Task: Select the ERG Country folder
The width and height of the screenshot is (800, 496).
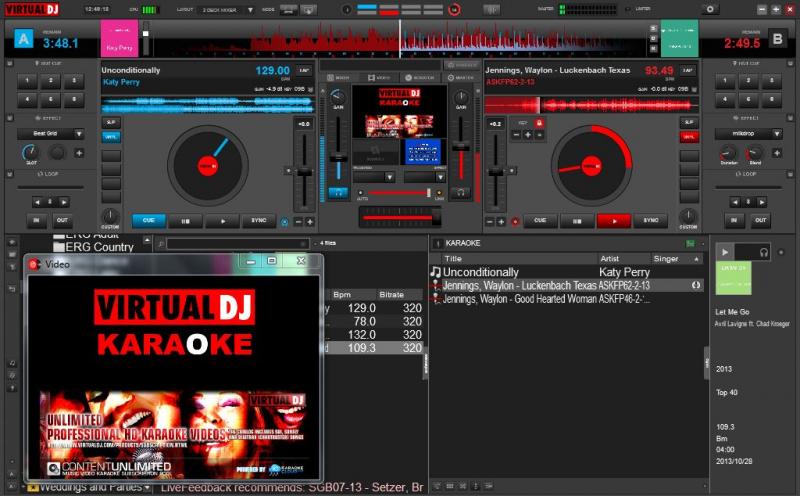Action: (93, 247)
